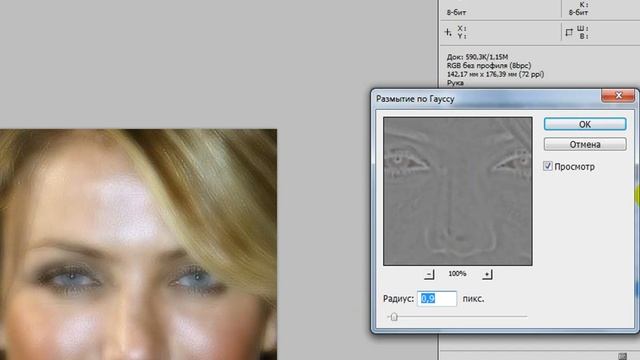640x360 pixels.
Task: Click the radius slider handle
Action: tap(394, 317)
